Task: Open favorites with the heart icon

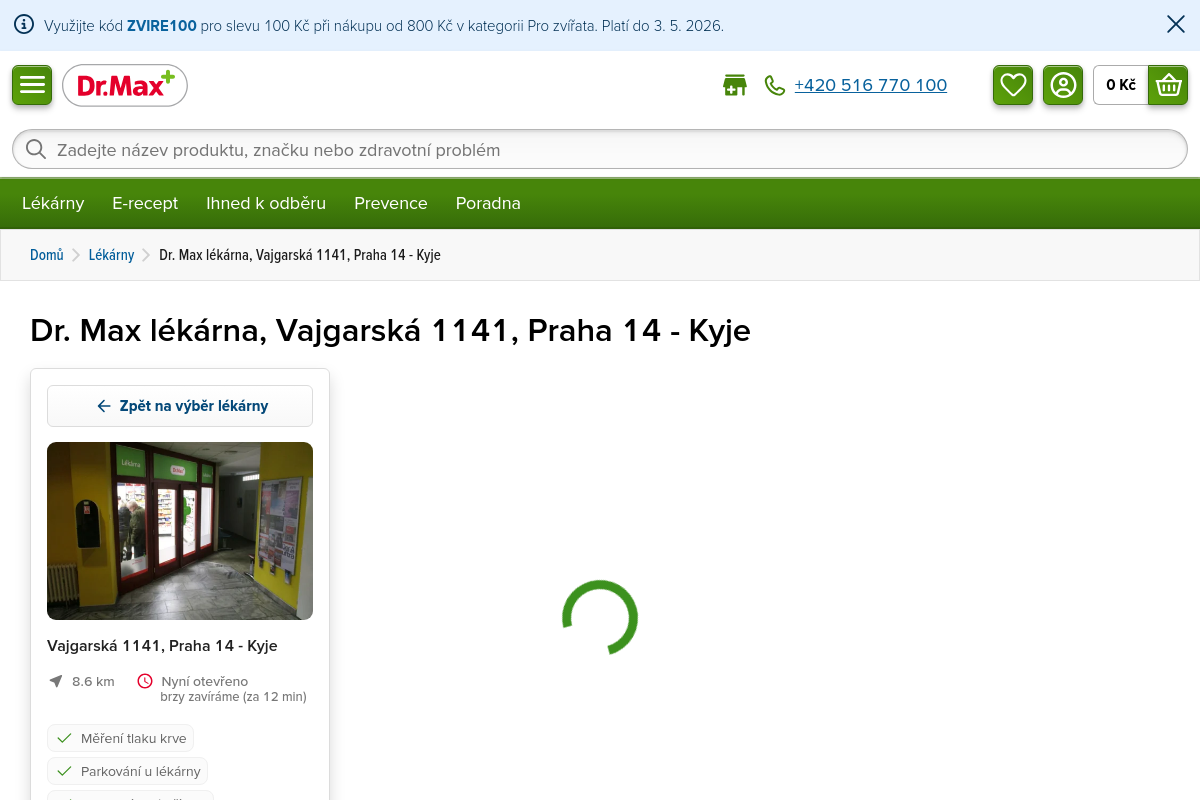Action: [1013, 85]
